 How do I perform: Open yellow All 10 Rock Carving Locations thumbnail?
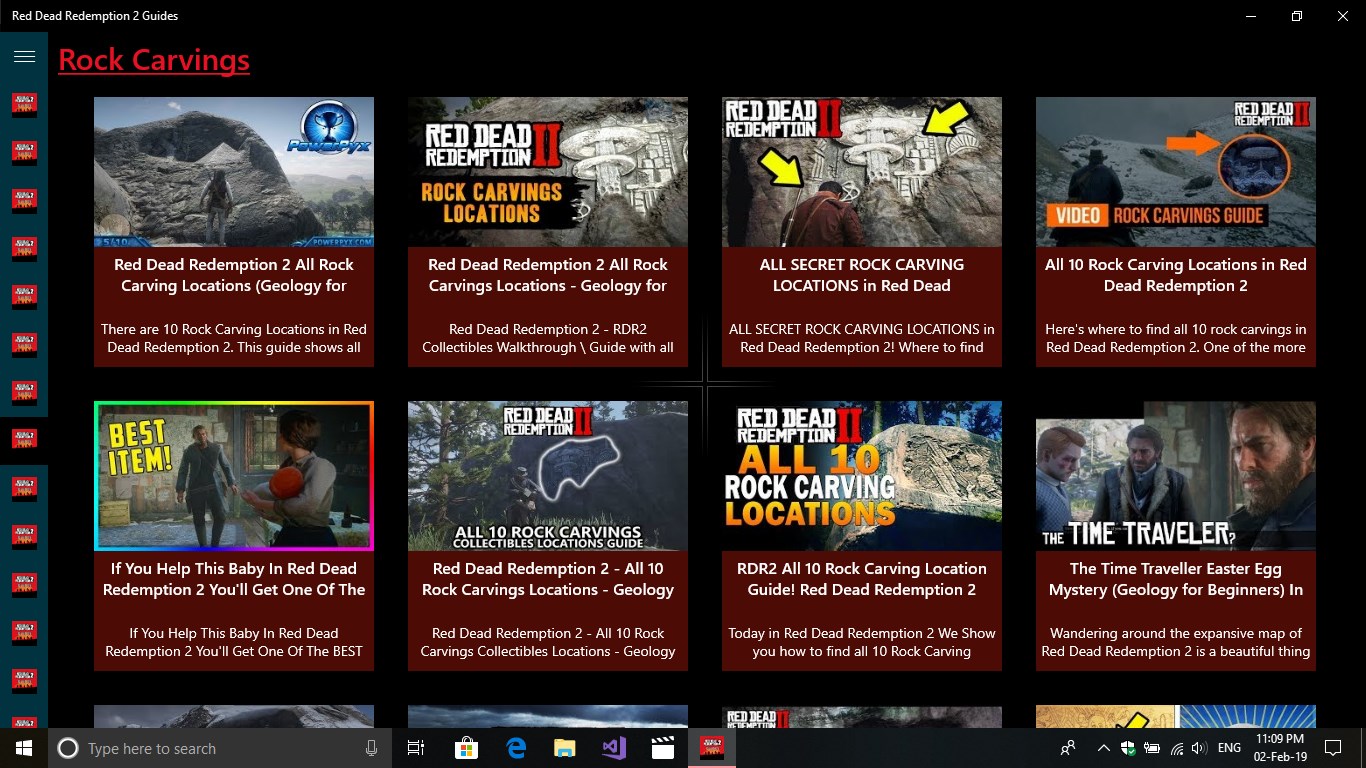pos(862,476)
